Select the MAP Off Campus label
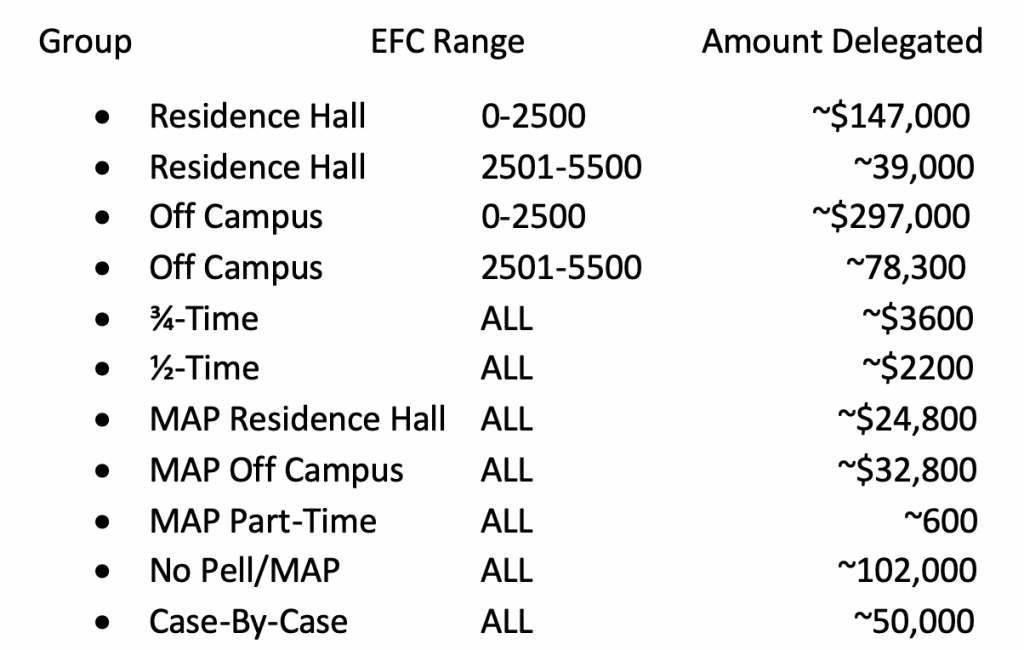Screen dimensions: 1024x650 [276, 472]
